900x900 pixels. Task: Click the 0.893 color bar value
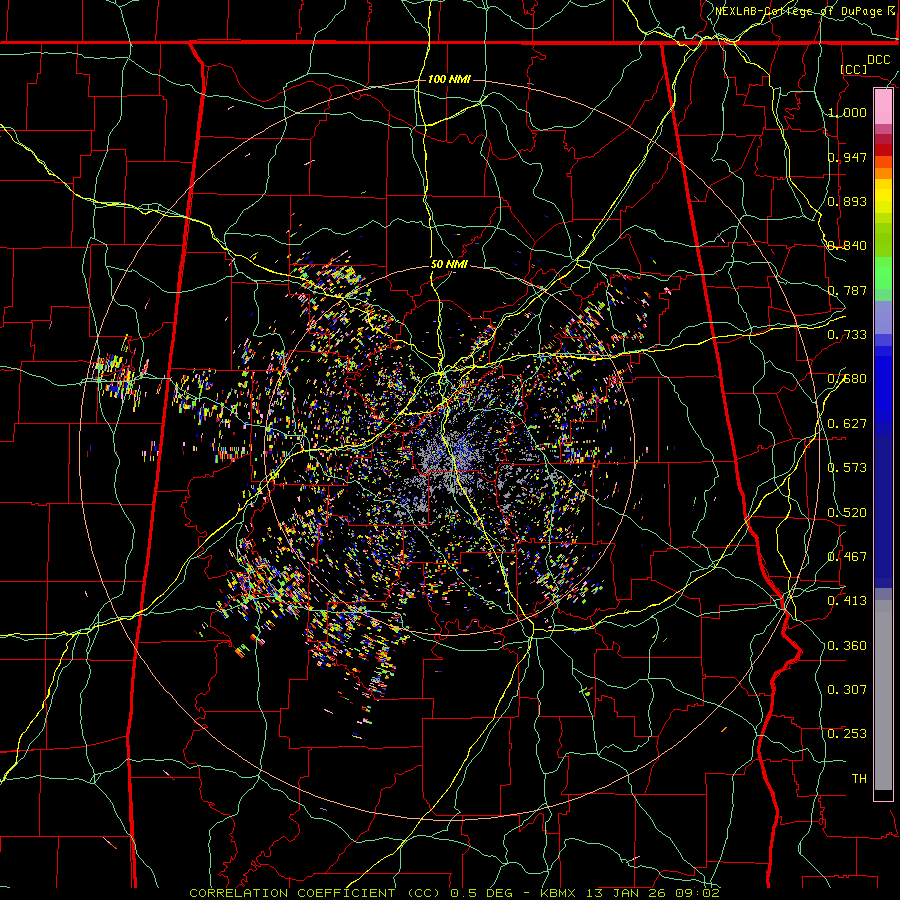point(847,201)
